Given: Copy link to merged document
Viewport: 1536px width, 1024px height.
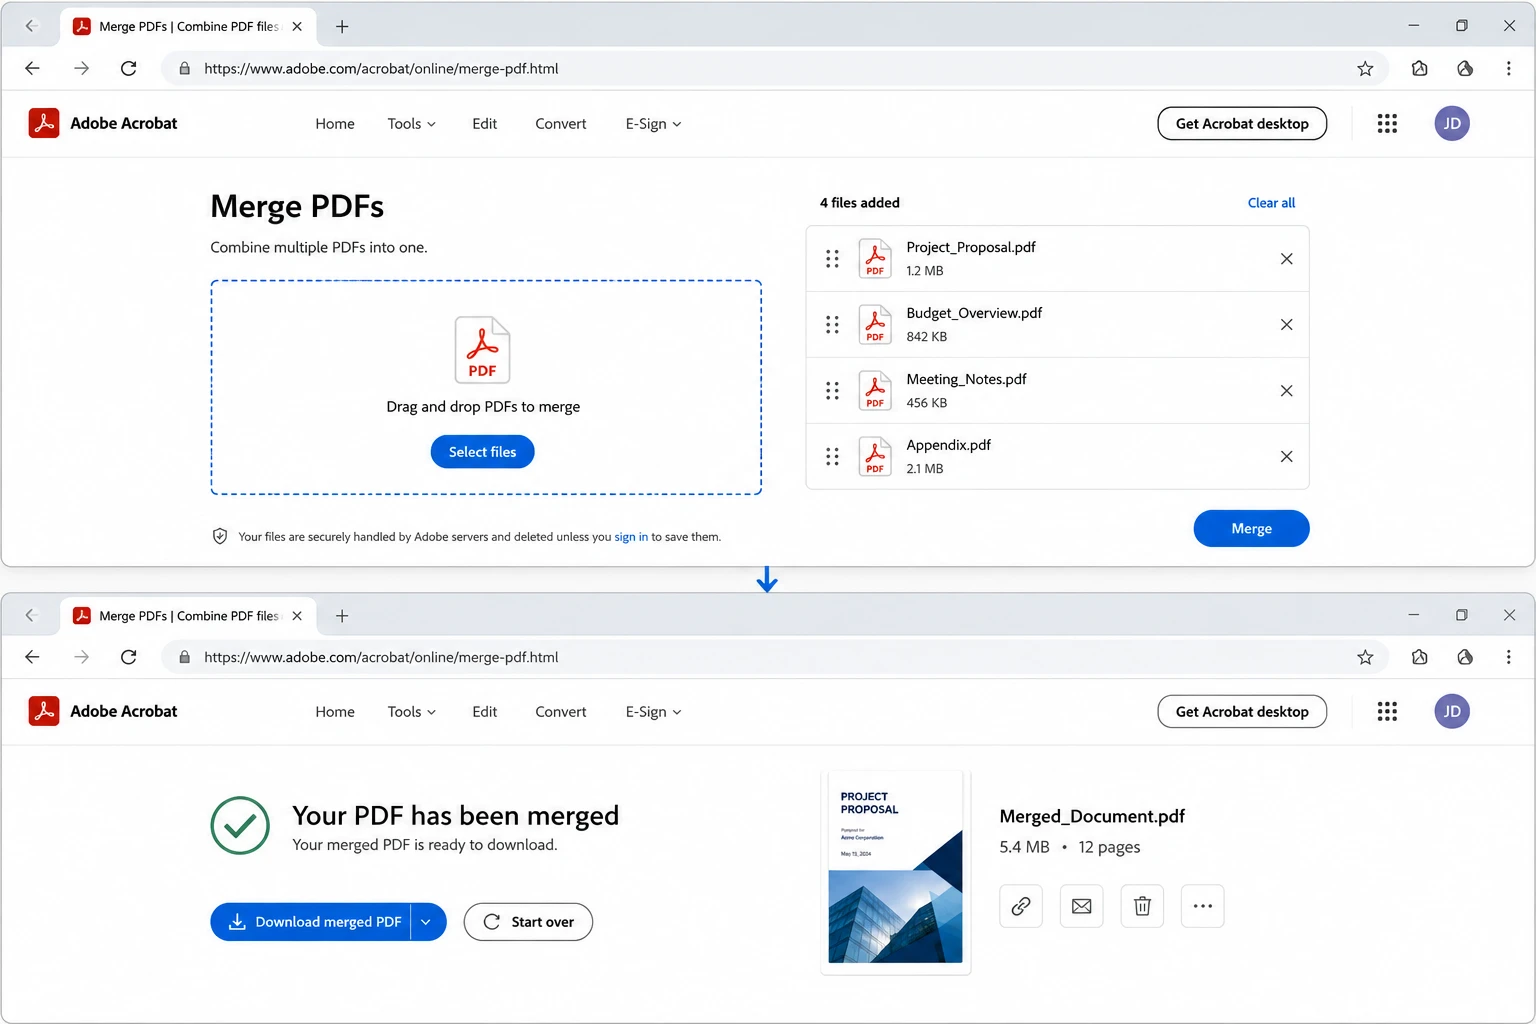Looking at the screenshot, I should click(x=1021, y=906).
